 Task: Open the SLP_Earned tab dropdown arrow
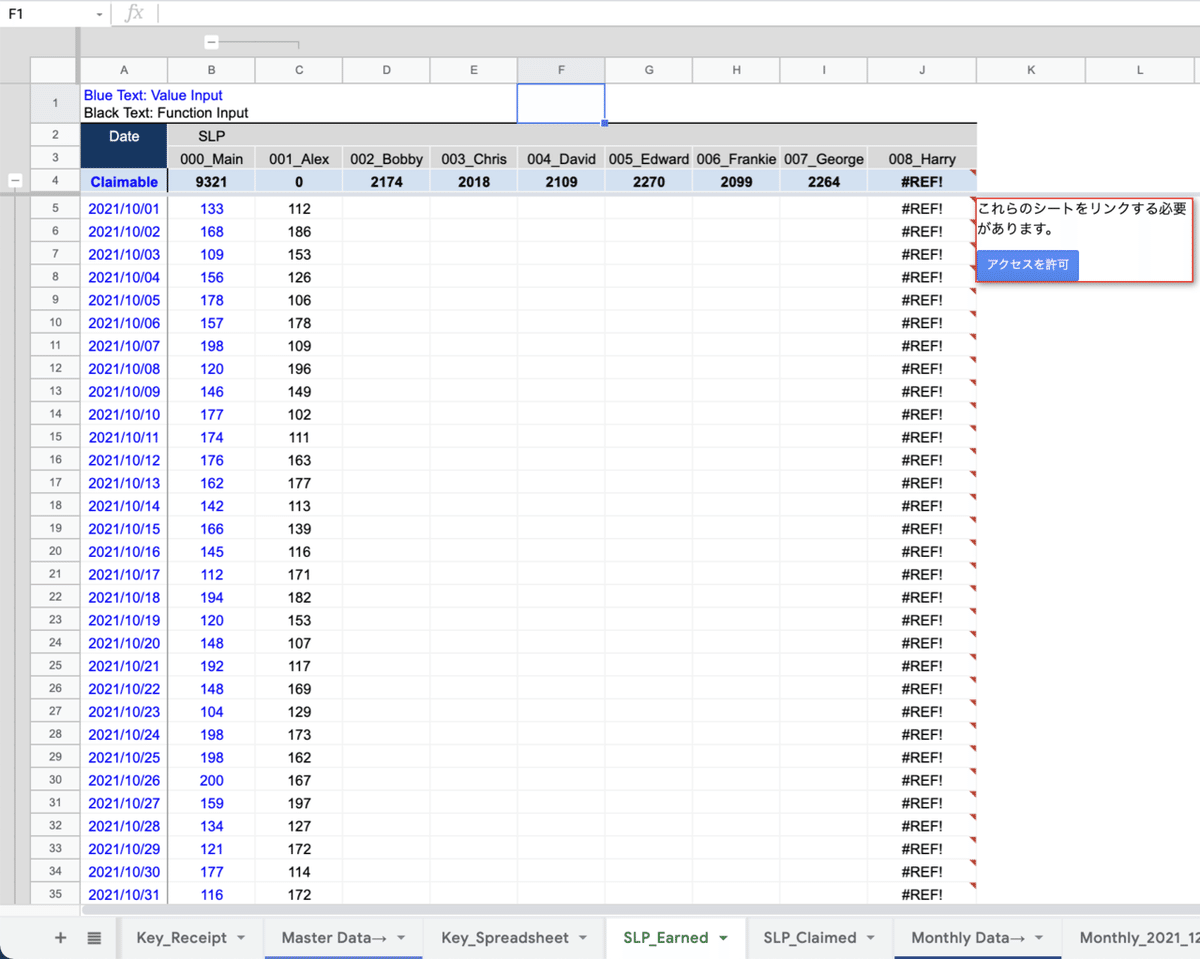pos(723,938)
